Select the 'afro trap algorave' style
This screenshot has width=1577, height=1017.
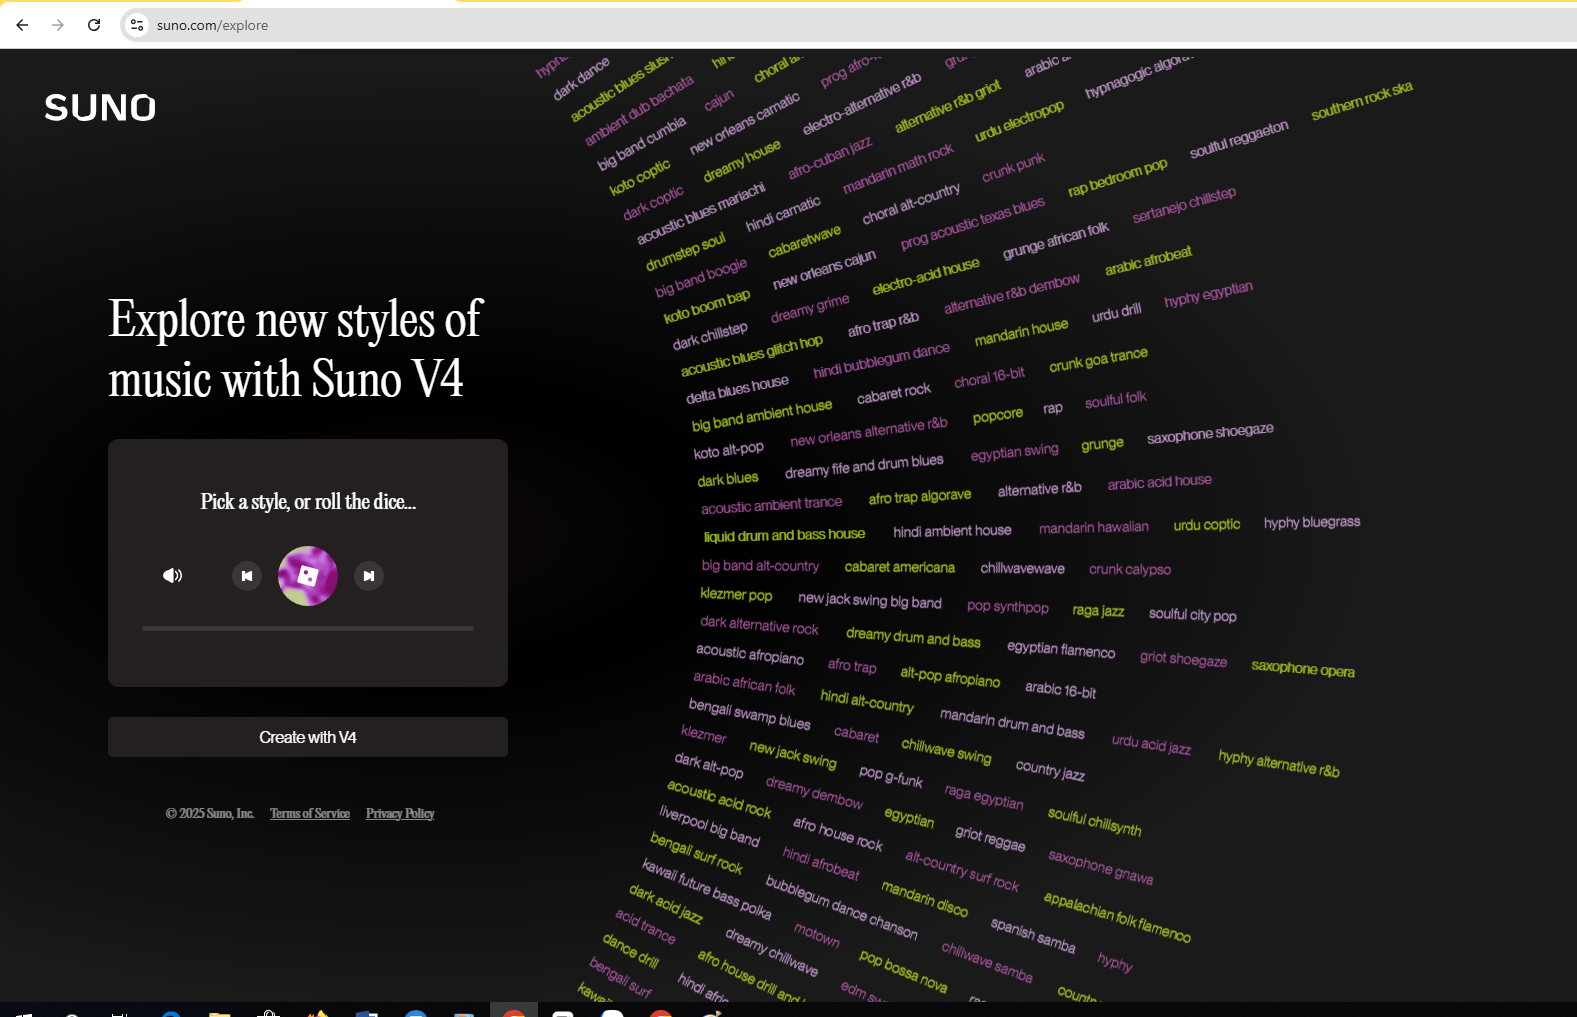pos(919,496)
